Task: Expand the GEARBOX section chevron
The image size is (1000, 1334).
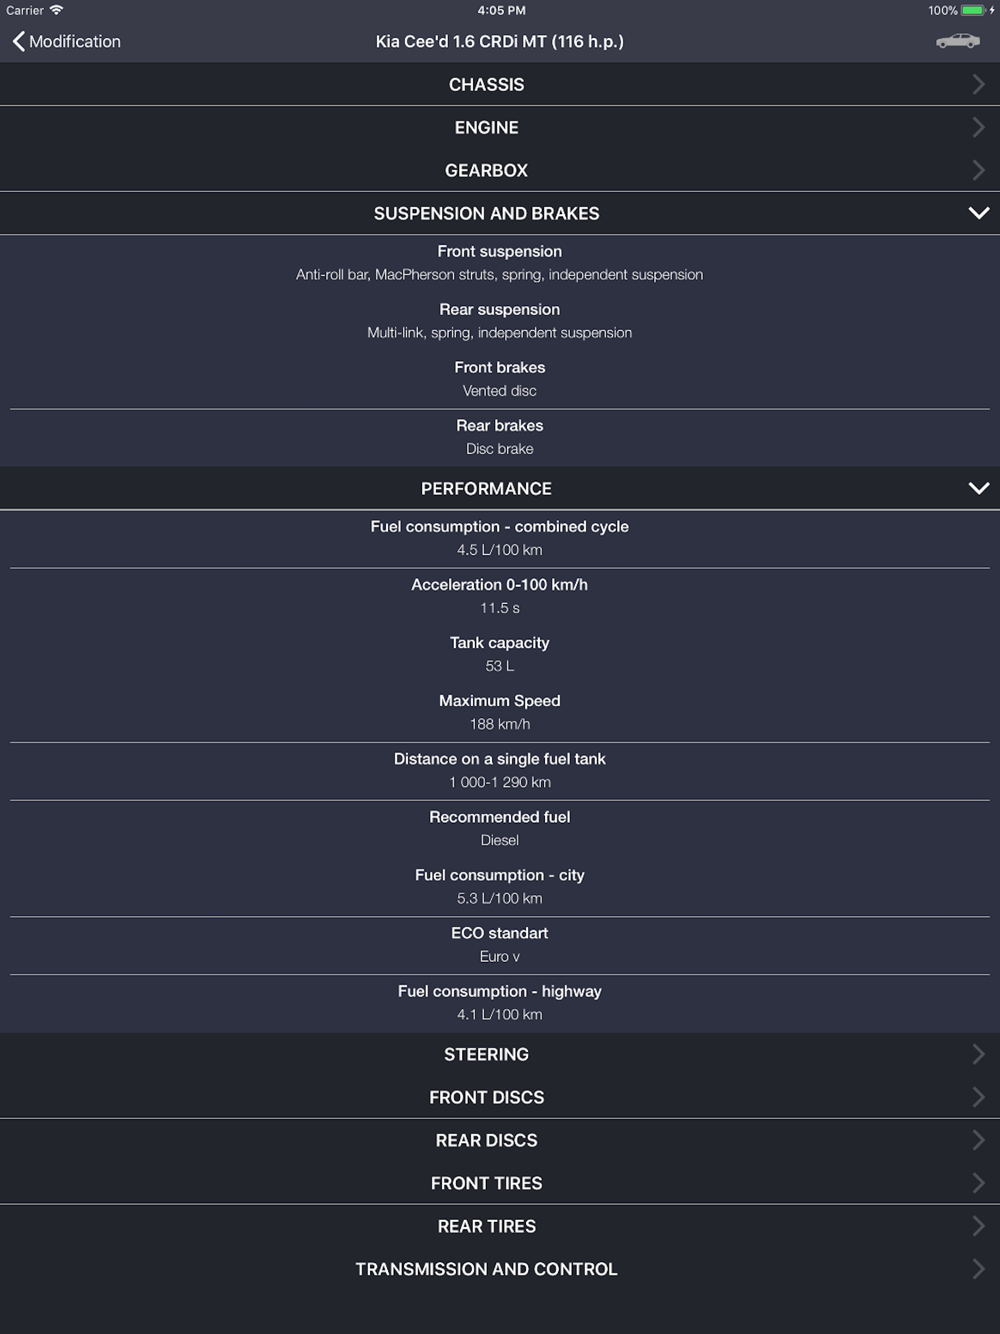Action: coord(978,171)
